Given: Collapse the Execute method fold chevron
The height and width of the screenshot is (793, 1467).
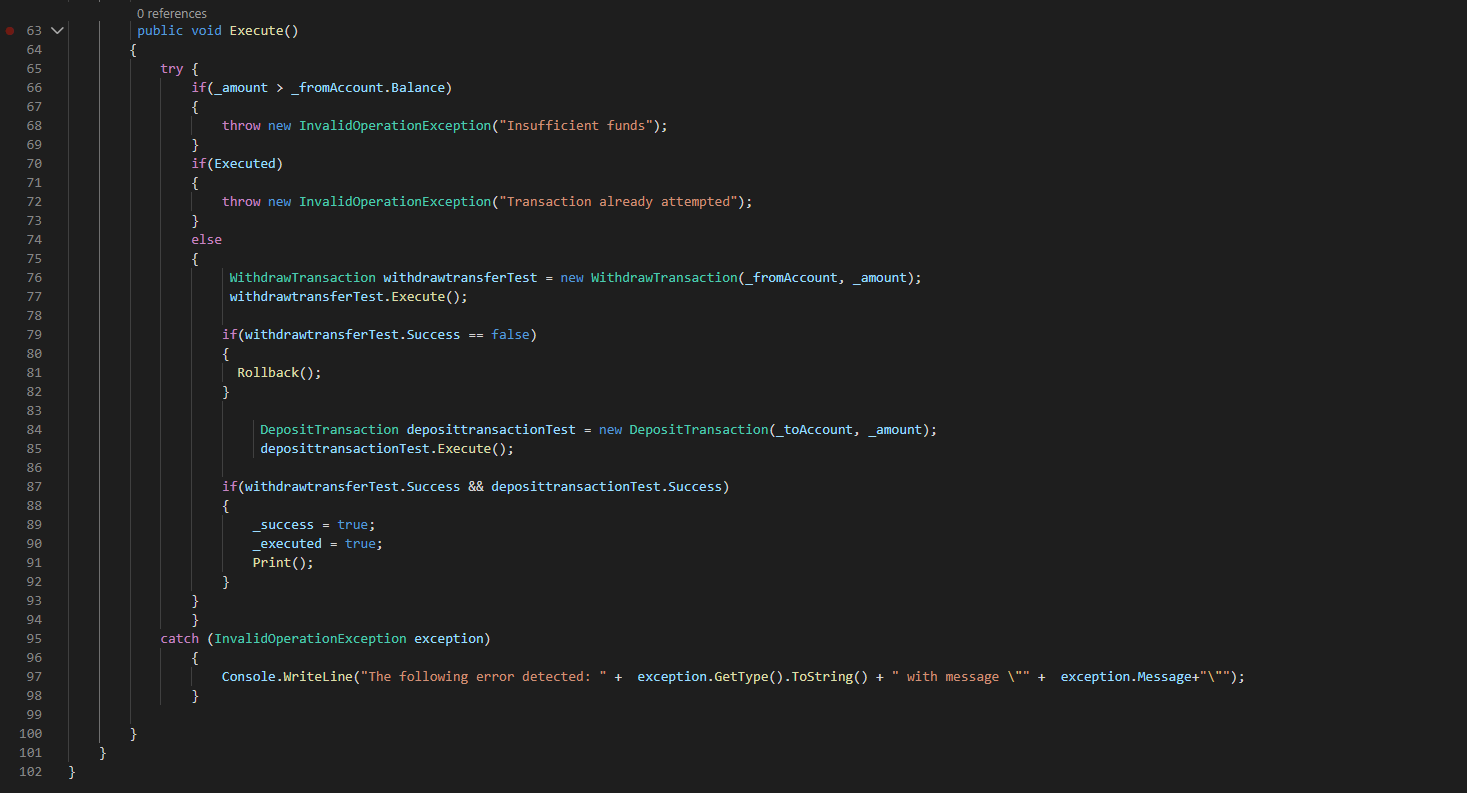Looking at the screenshot, I should tap(57, 30).
